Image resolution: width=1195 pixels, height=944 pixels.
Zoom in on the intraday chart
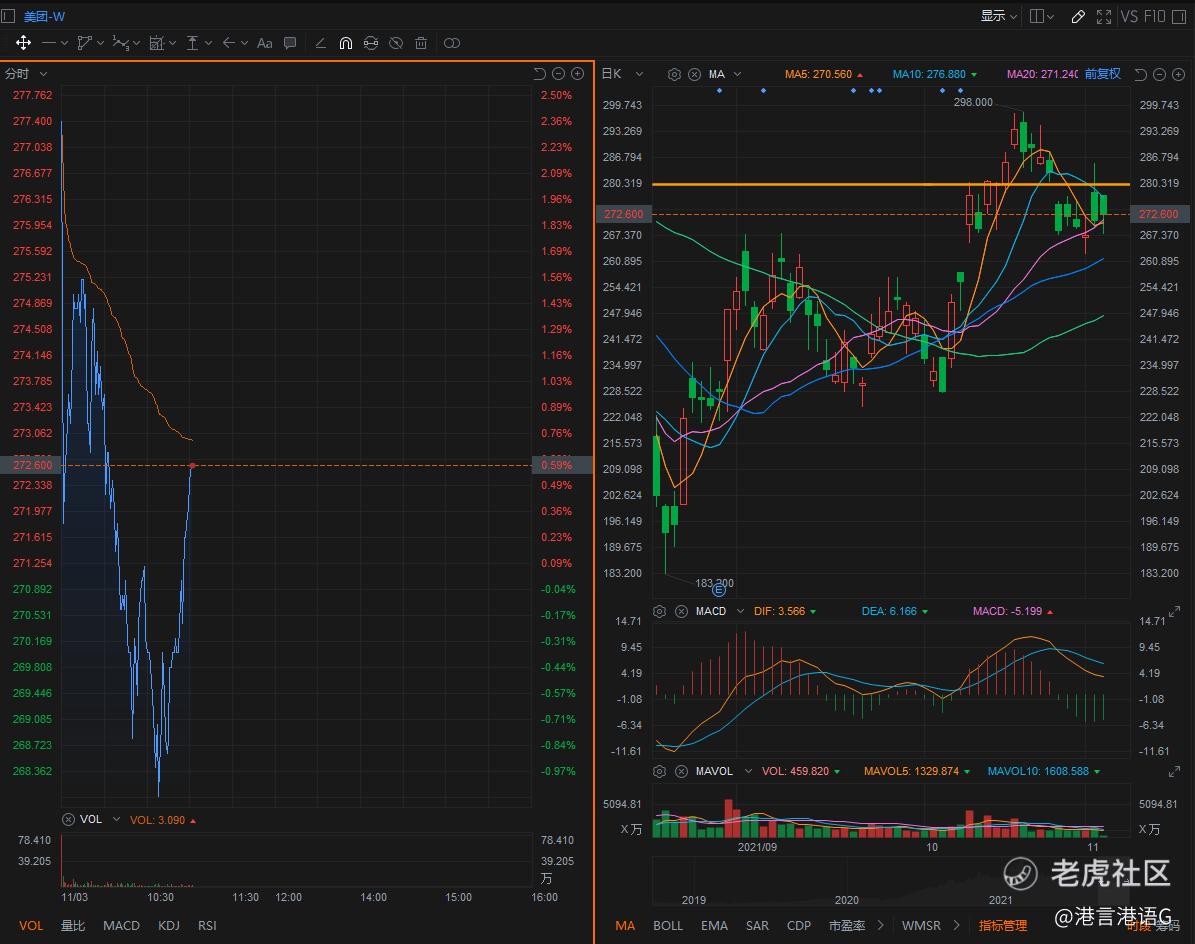point(577,74)
